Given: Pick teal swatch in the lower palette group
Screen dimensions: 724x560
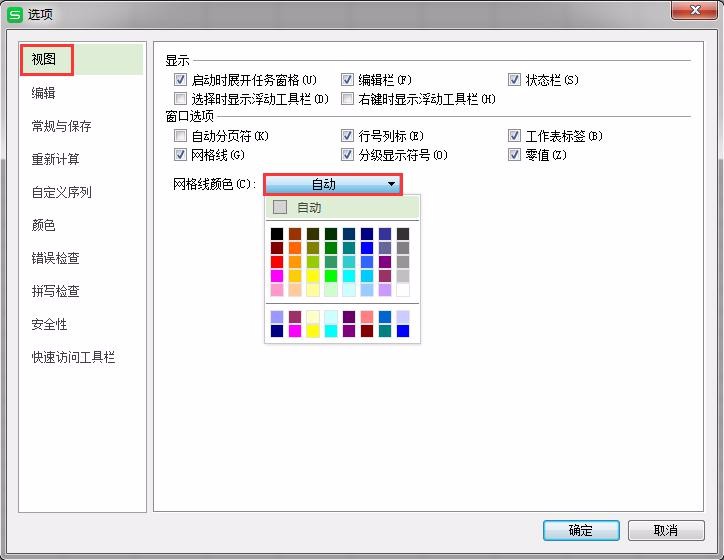Looking at the screenshot, I should [385, 331].
